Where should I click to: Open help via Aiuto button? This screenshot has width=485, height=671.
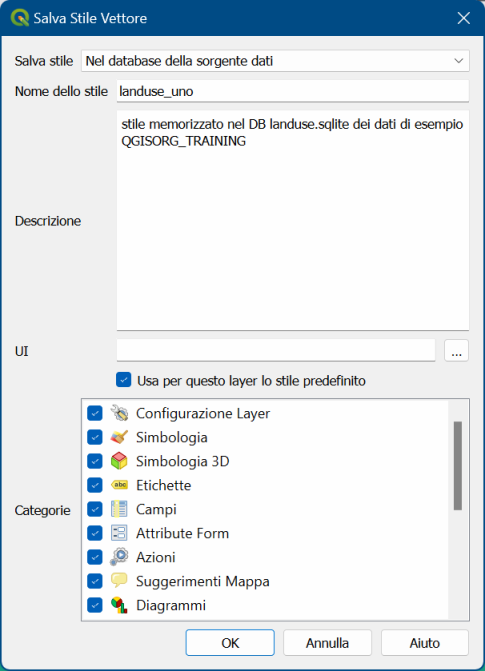(x=425, y=643)
